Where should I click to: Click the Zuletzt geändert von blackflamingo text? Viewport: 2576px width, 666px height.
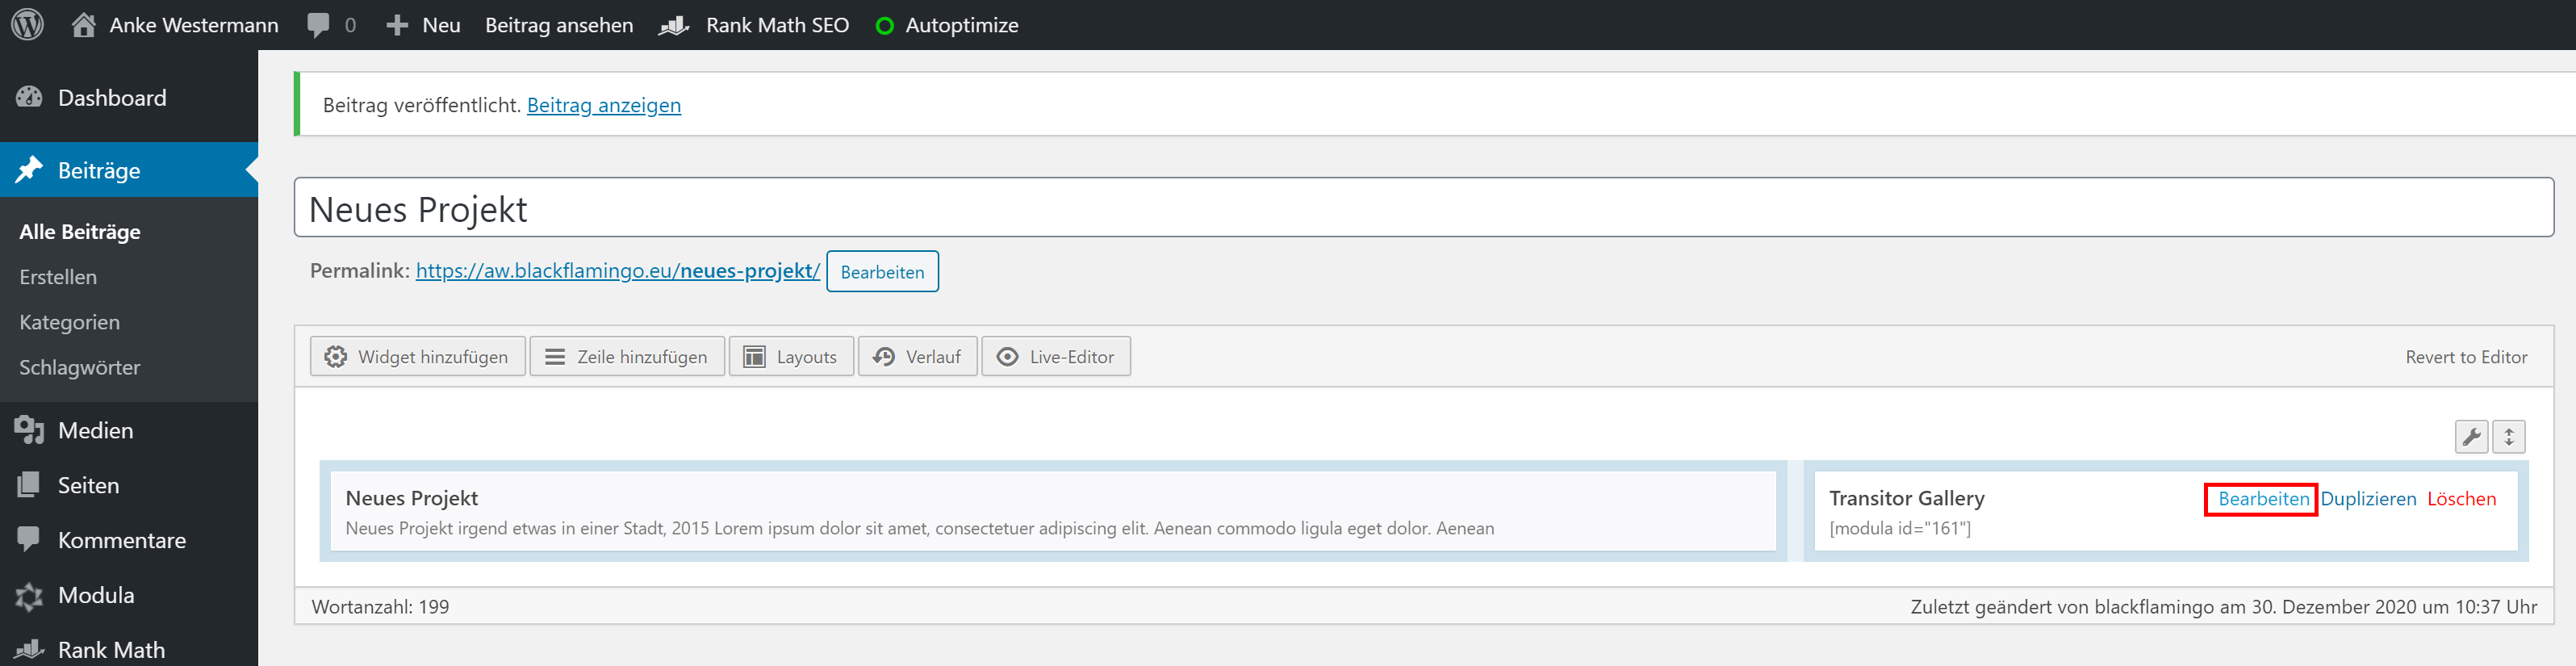click(x=2223, y=607)
